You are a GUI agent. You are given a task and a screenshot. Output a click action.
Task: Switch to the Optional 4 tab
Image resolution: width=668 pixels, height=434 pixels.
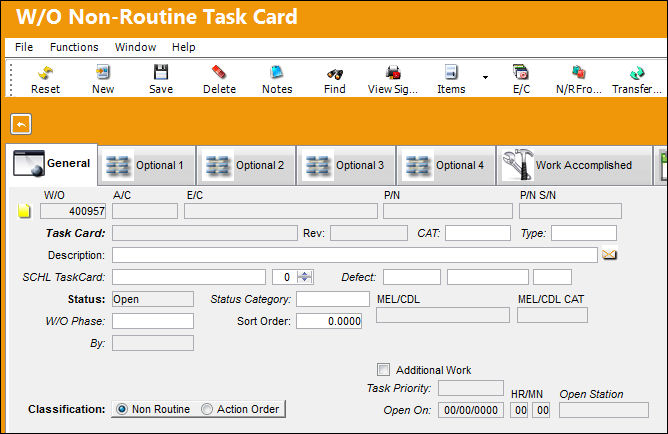click(446, 165)
